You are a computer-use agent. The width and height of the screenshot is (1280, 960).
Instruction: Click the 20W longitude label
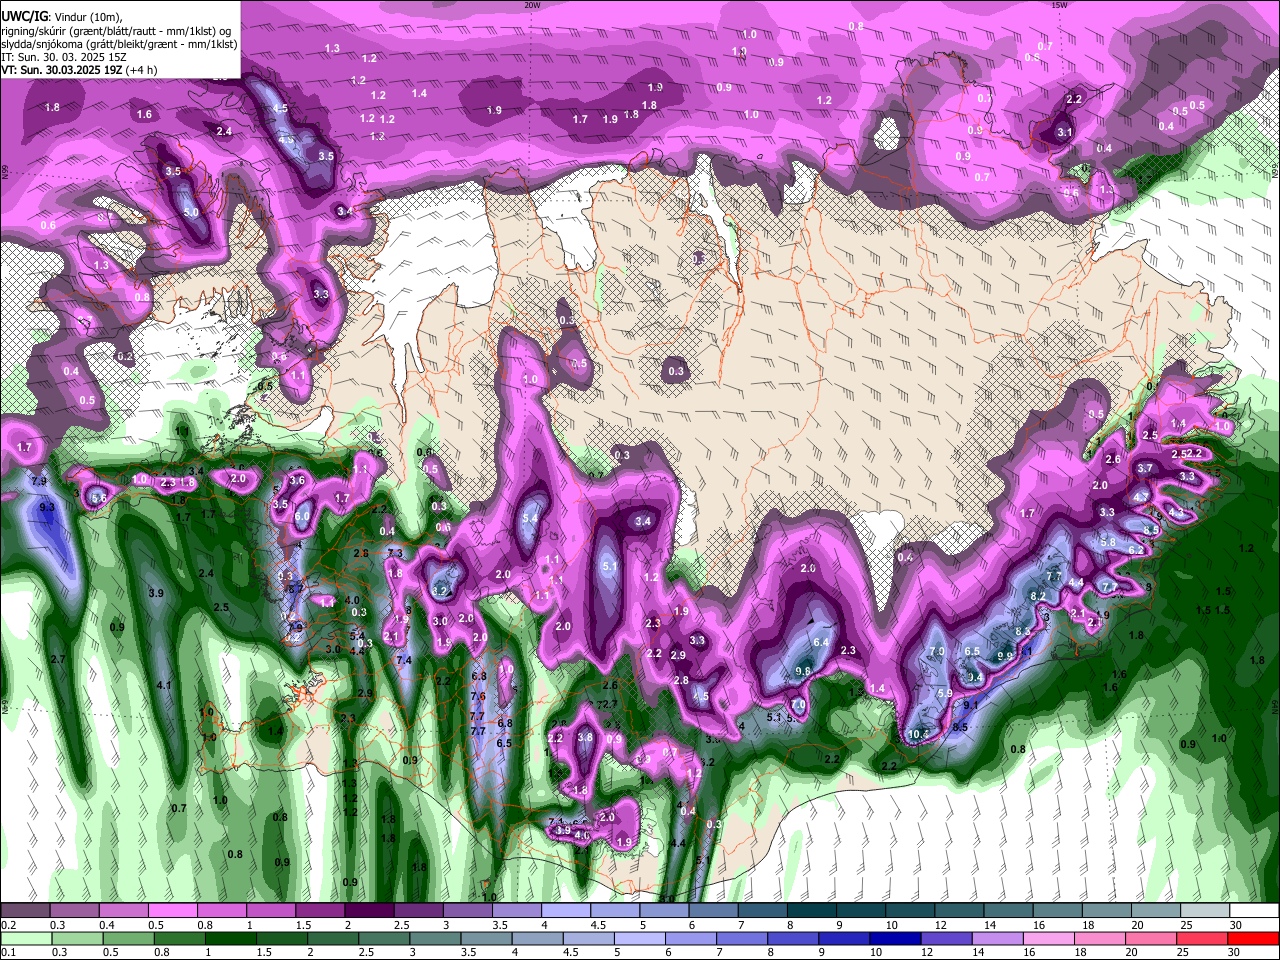[532, 5]
